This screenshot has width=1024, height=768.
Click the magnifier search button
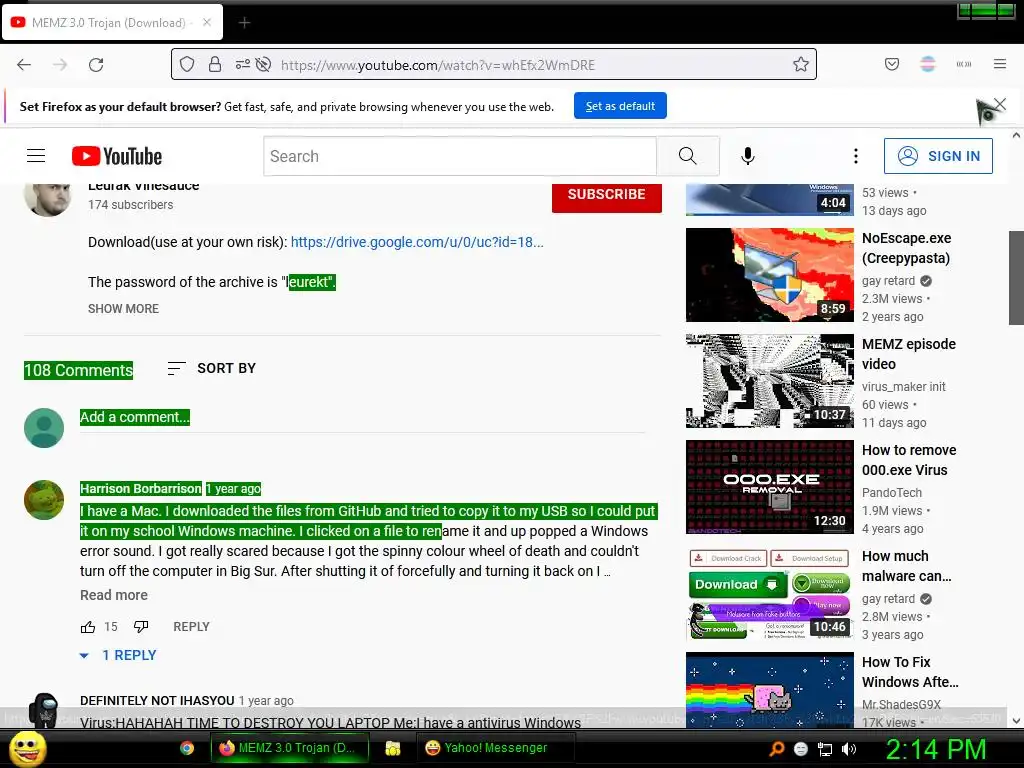pyautogui.click(x=688, y=156)
